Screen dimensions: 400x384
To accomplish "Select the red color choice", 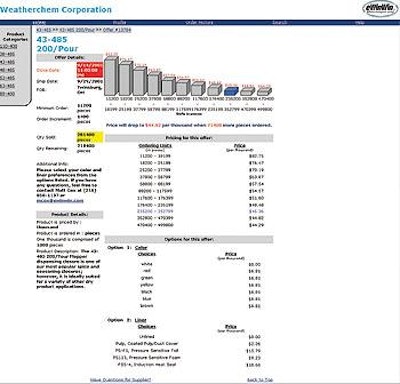I will coord(147,271).
